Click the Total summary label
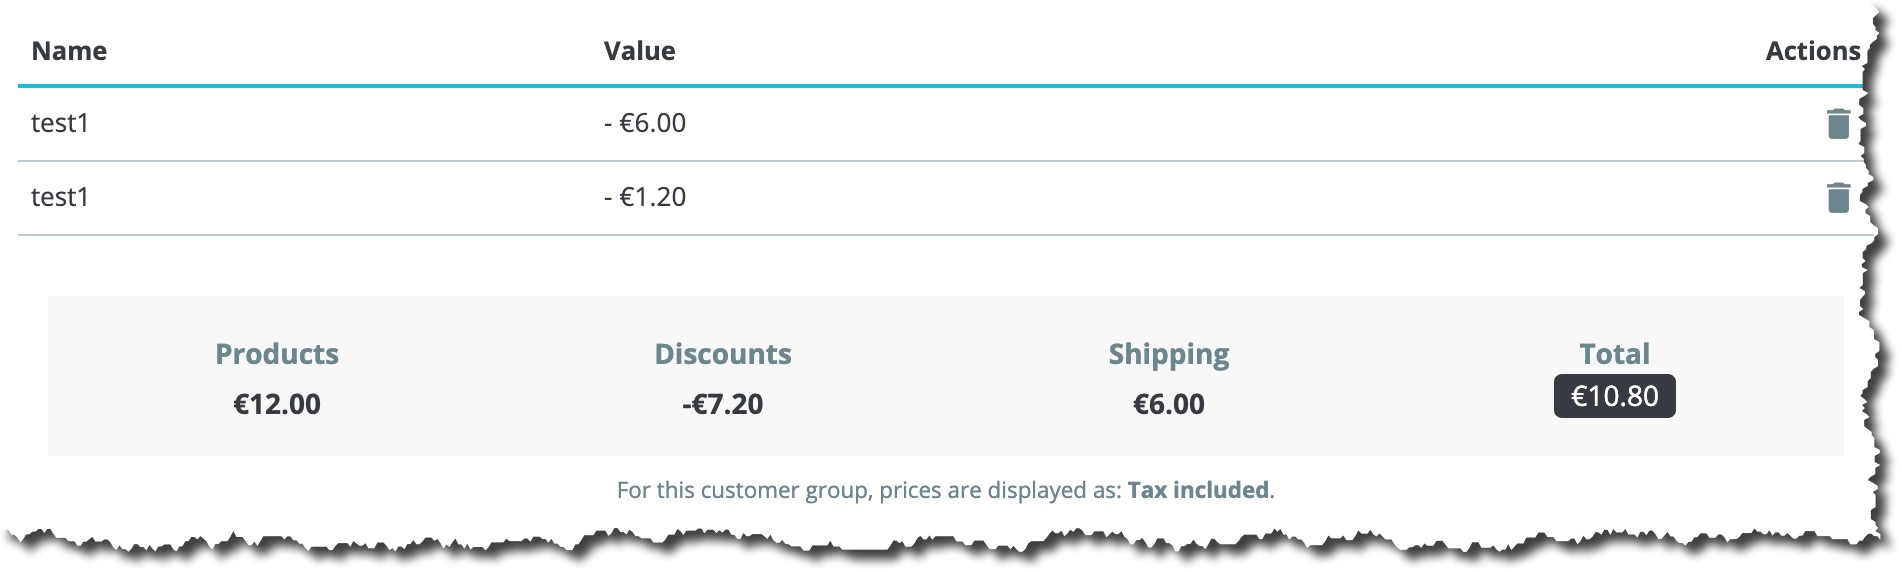The image size is (1902, 572). pyautogui.click(x=1614, y=354)
